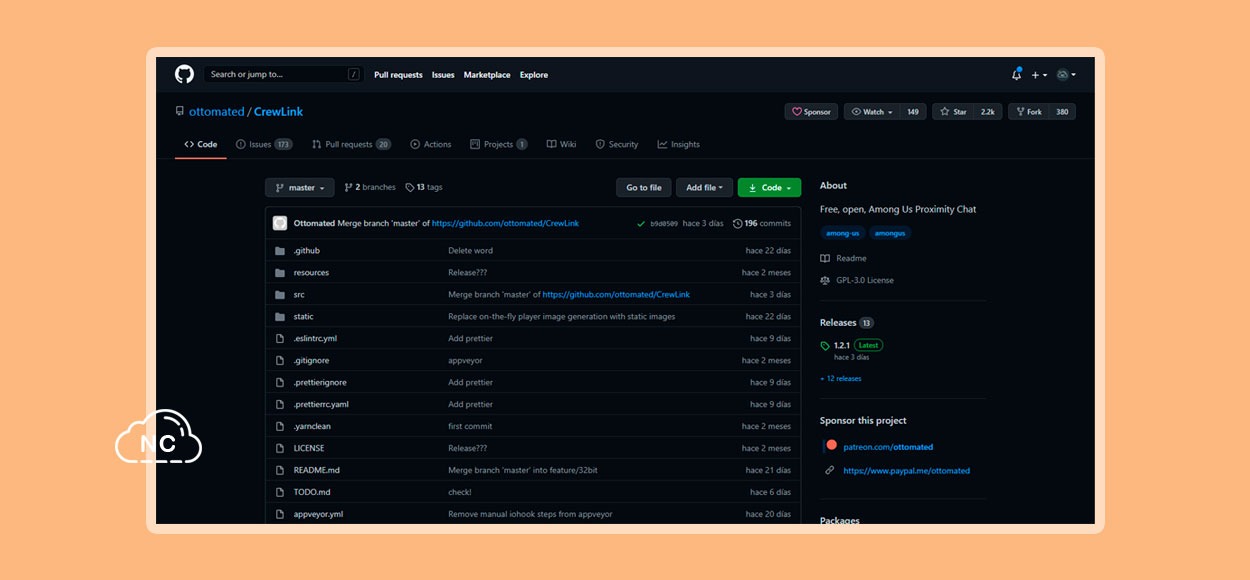
Task: Open the appveyor.yml file
Action: (x=318, y=514)
